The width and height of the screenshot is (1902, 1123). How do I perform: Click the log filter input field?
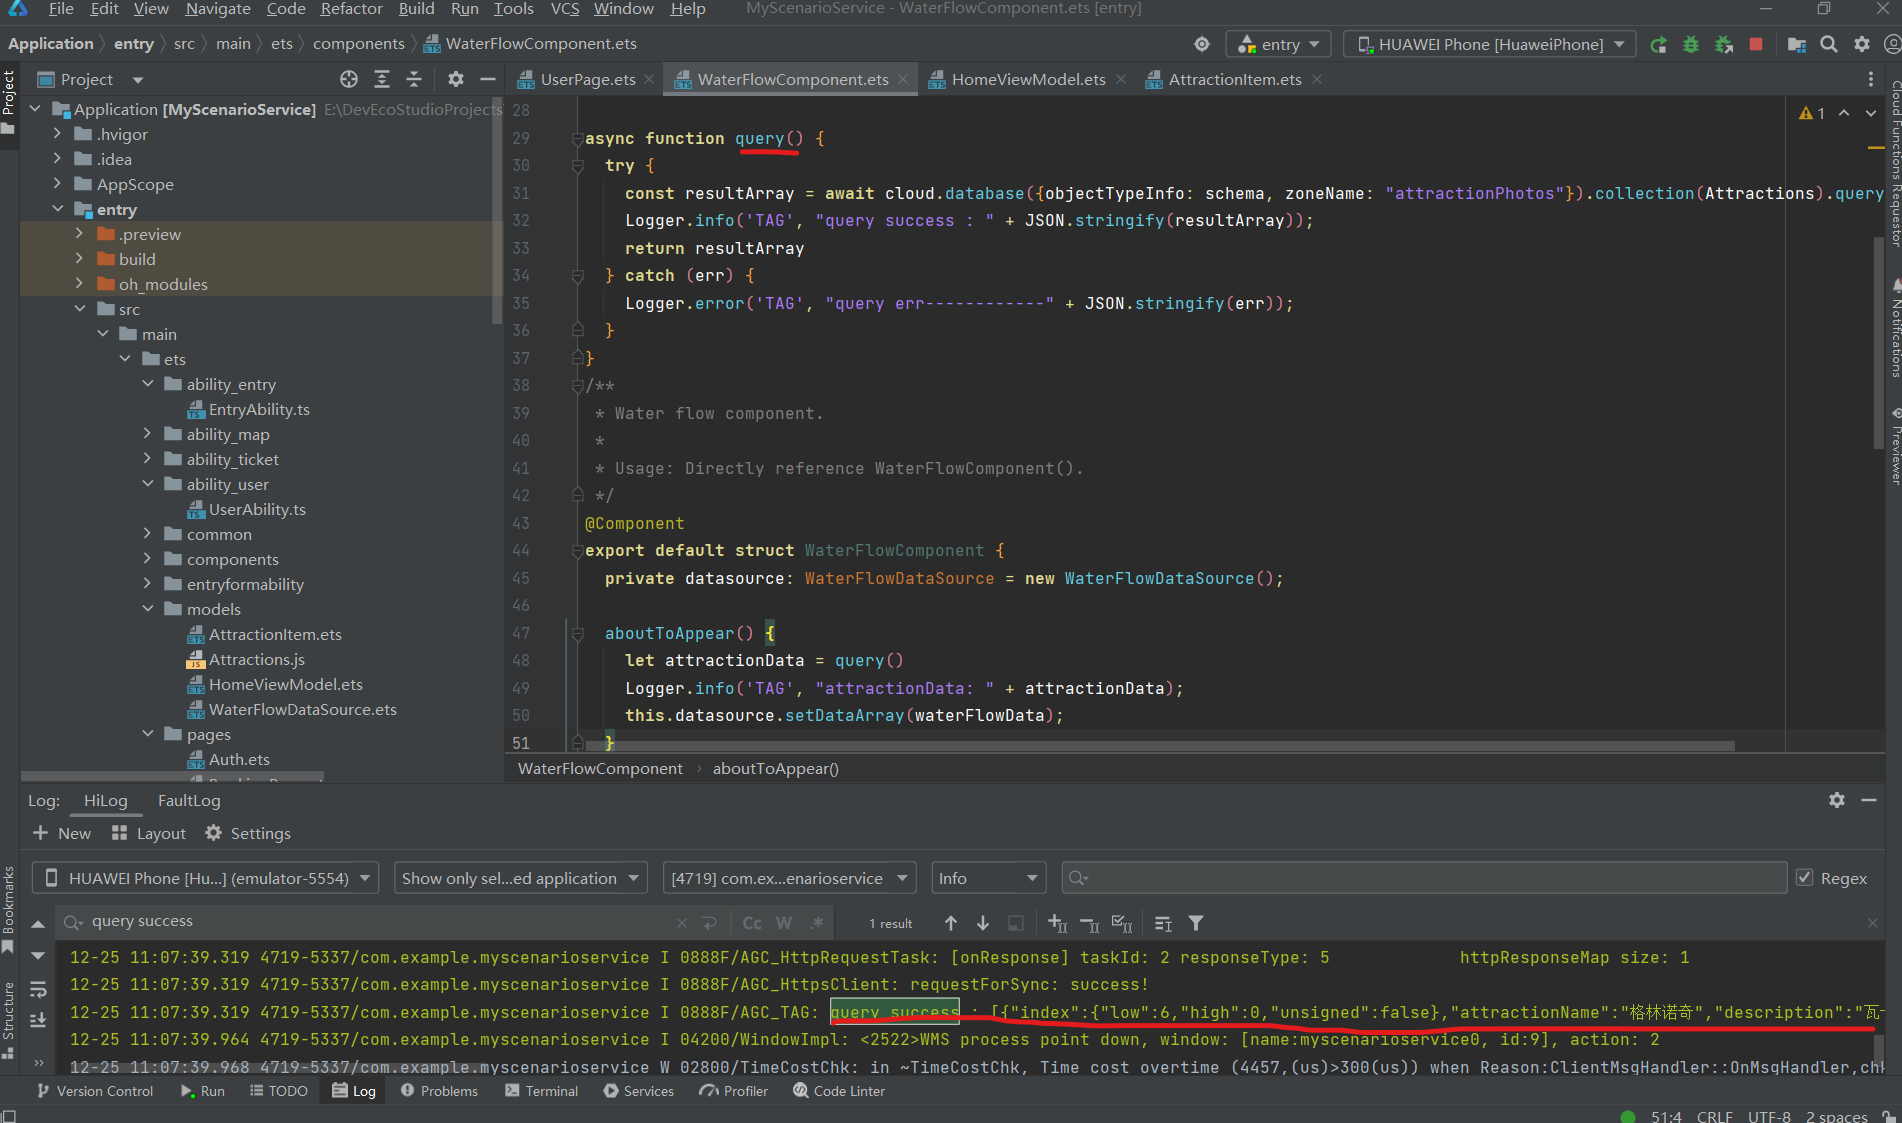point(1424,878)
